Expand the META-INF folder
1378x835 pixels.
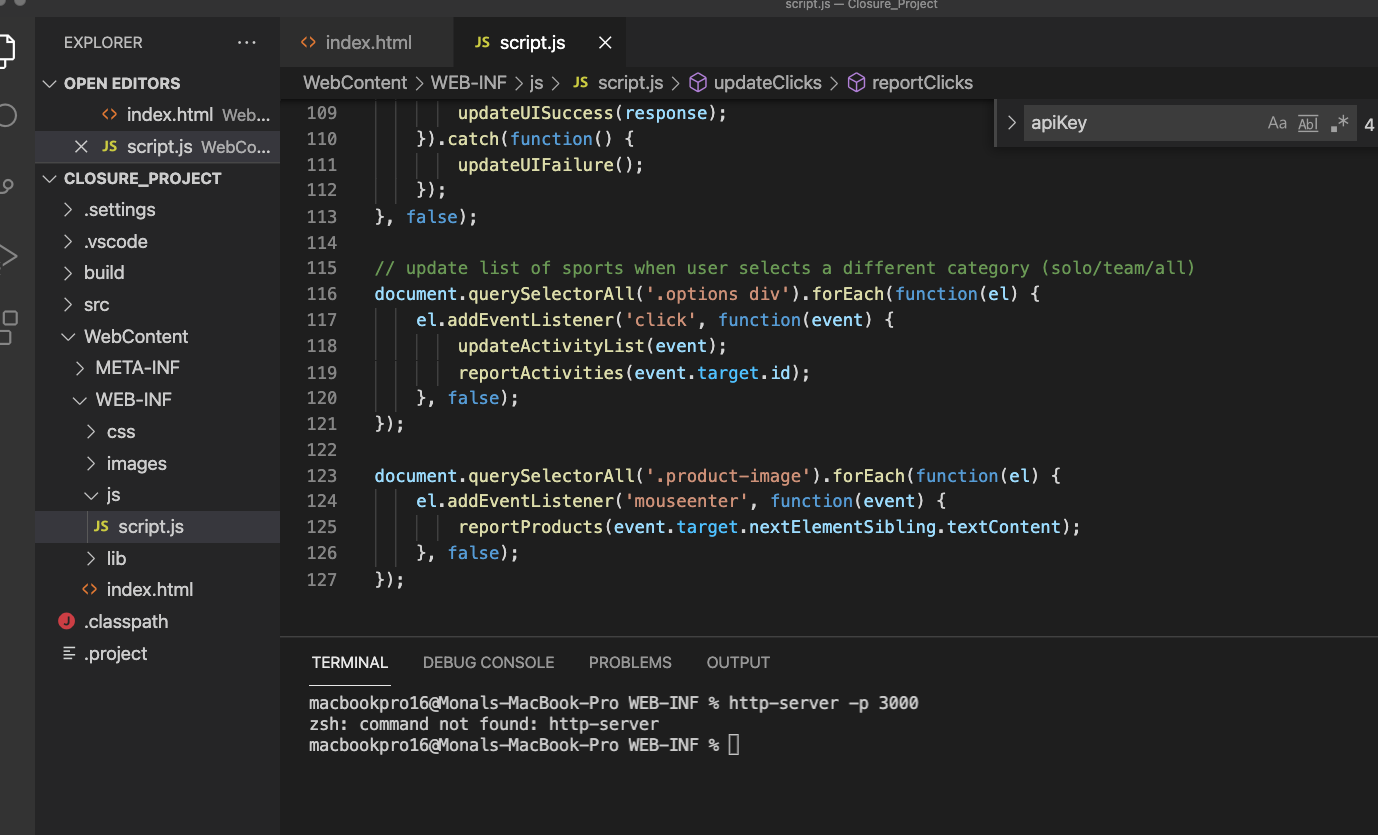[80, 368]
